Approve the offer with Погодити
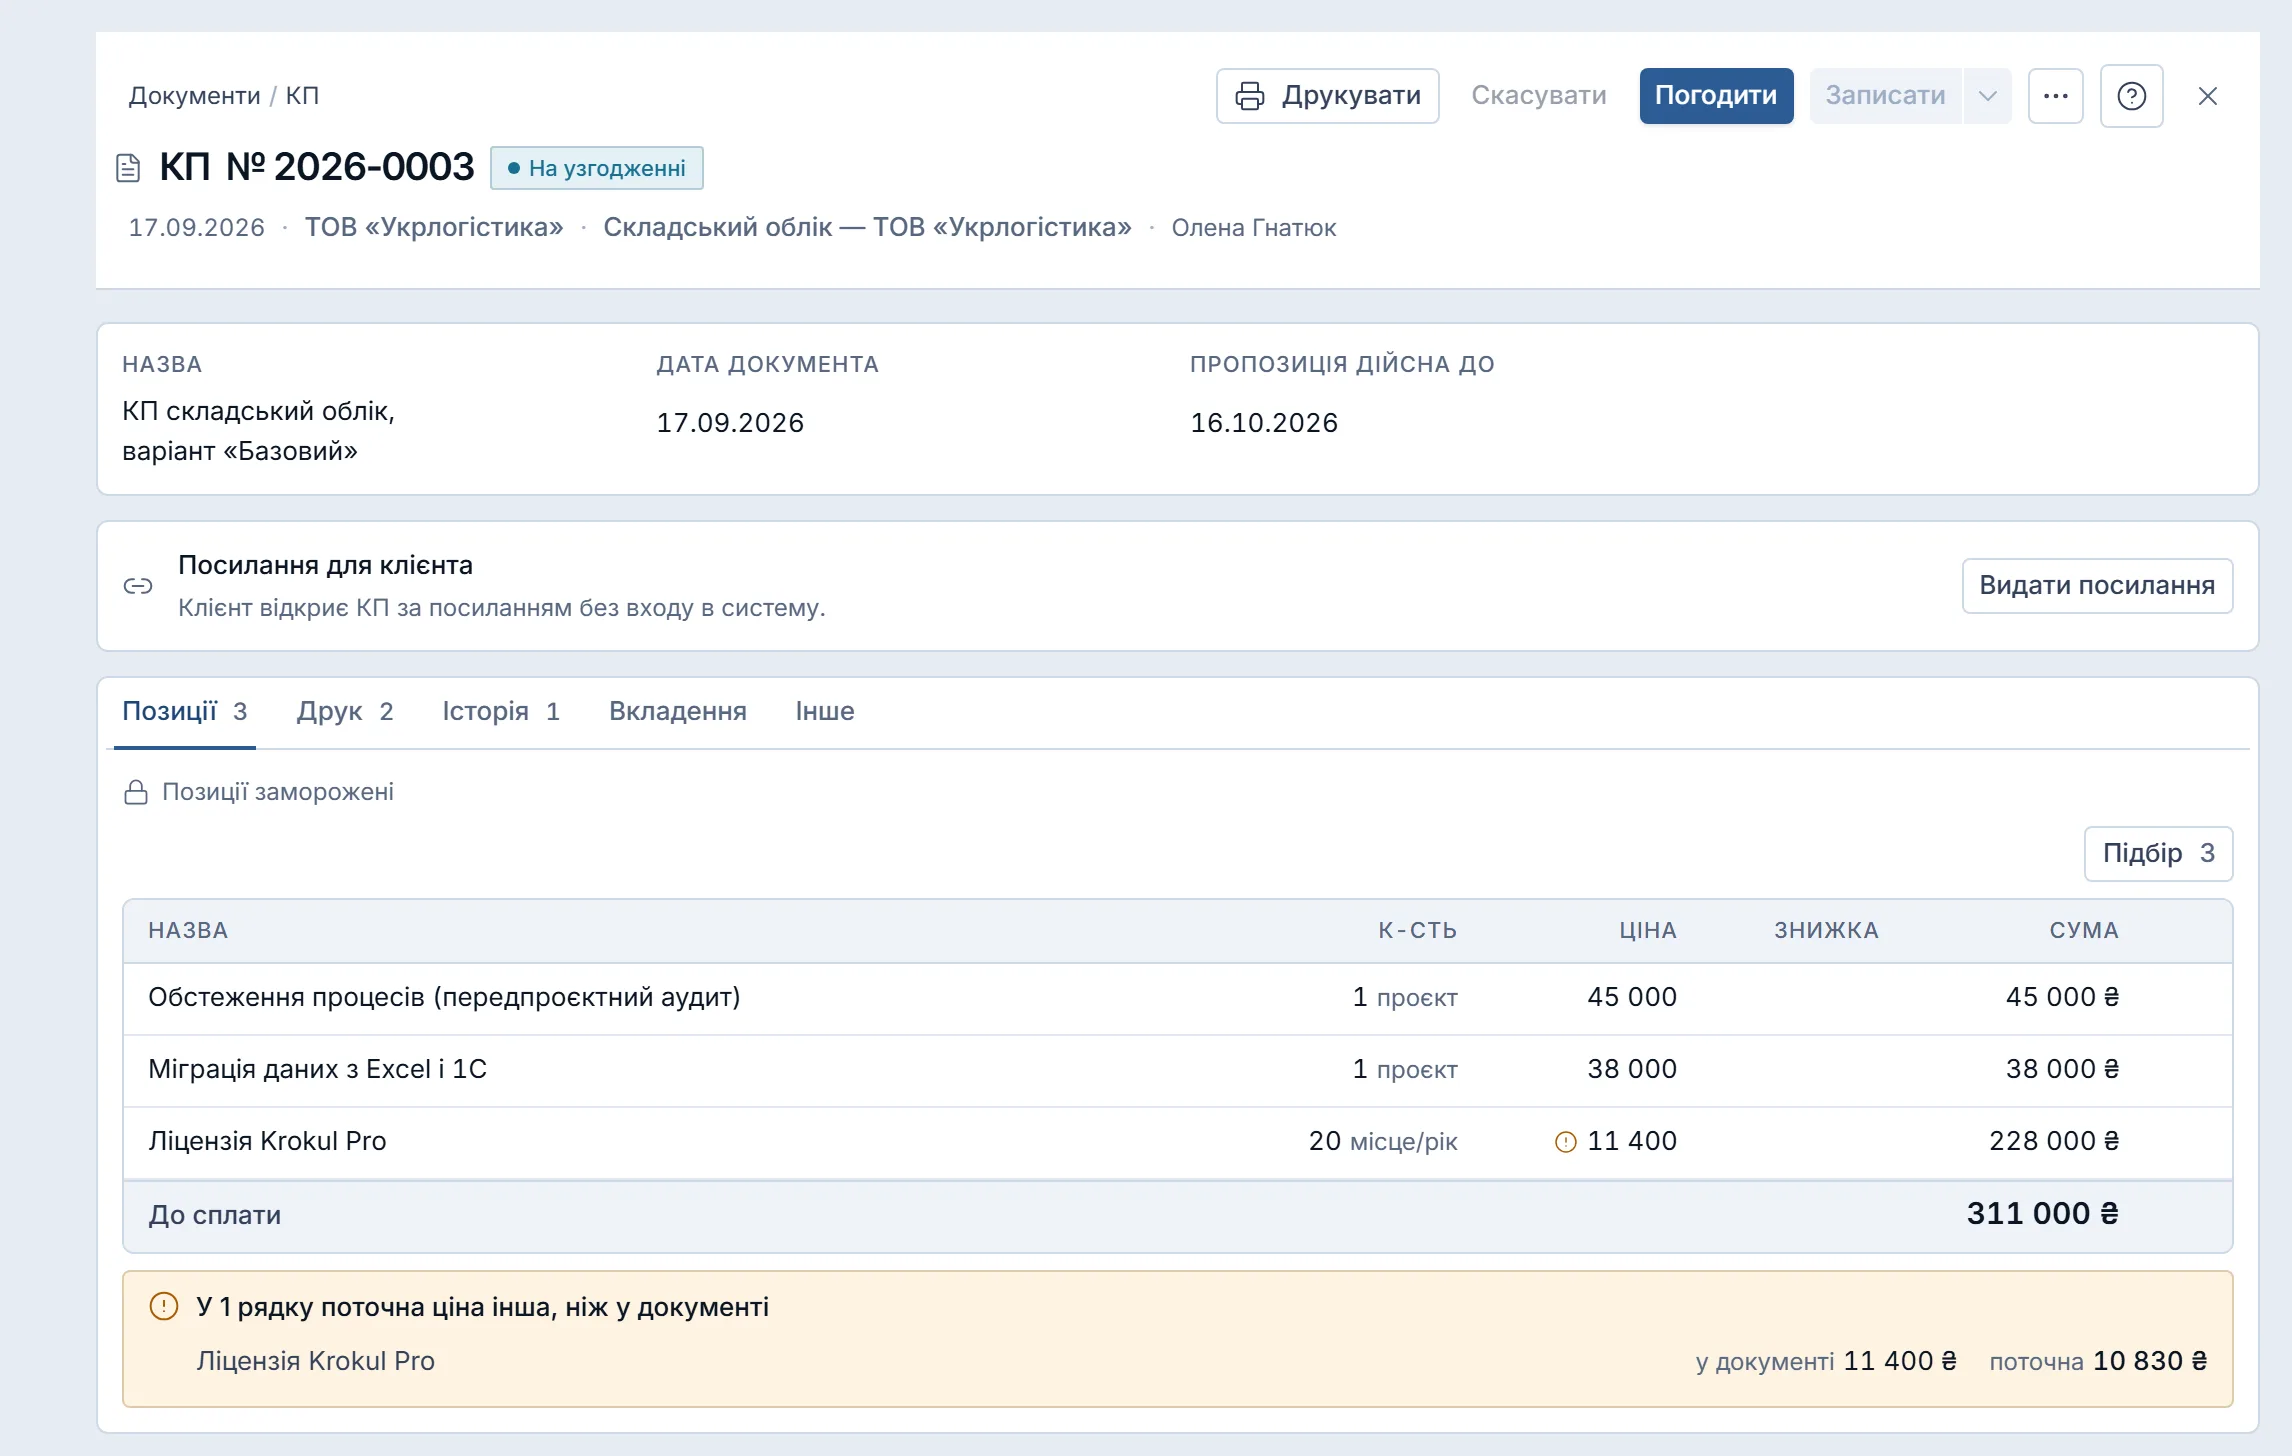This screenshot has height=1456, width=2292. coord(1716,96)
